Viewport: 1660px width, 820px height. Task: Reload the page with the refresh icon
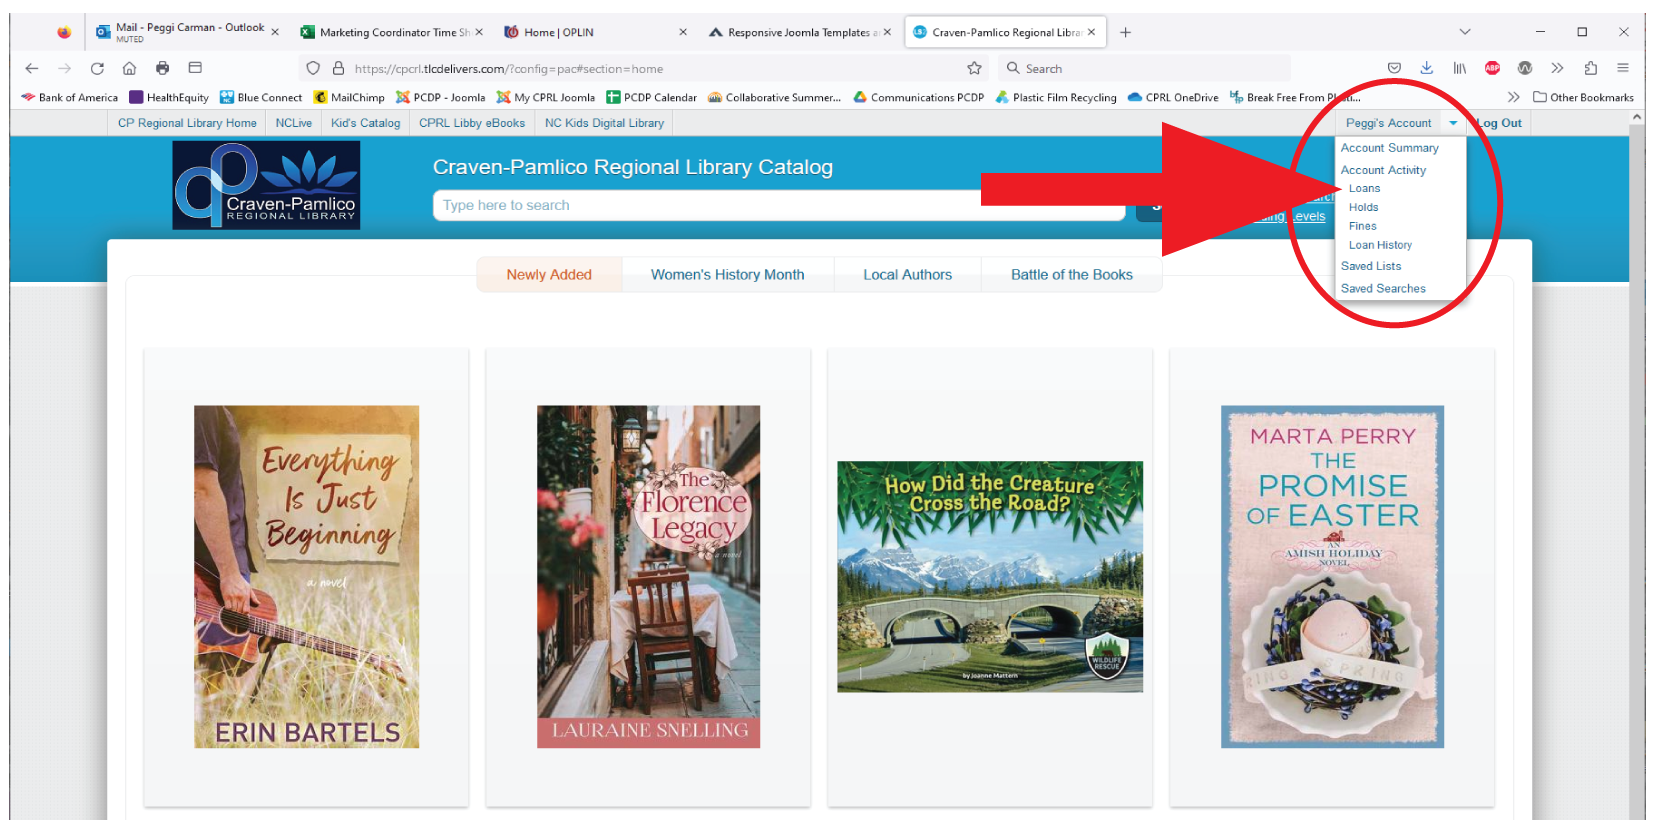[x=97, y=68]
